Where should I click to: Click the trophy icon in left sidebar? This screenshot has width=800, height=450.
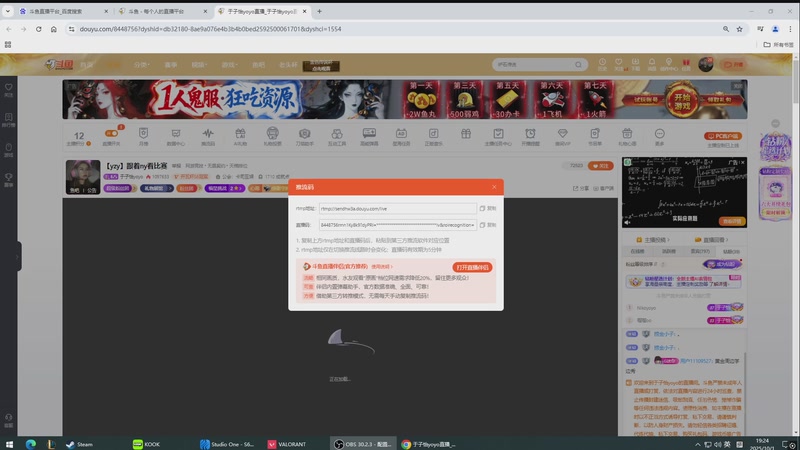point(9,179)
